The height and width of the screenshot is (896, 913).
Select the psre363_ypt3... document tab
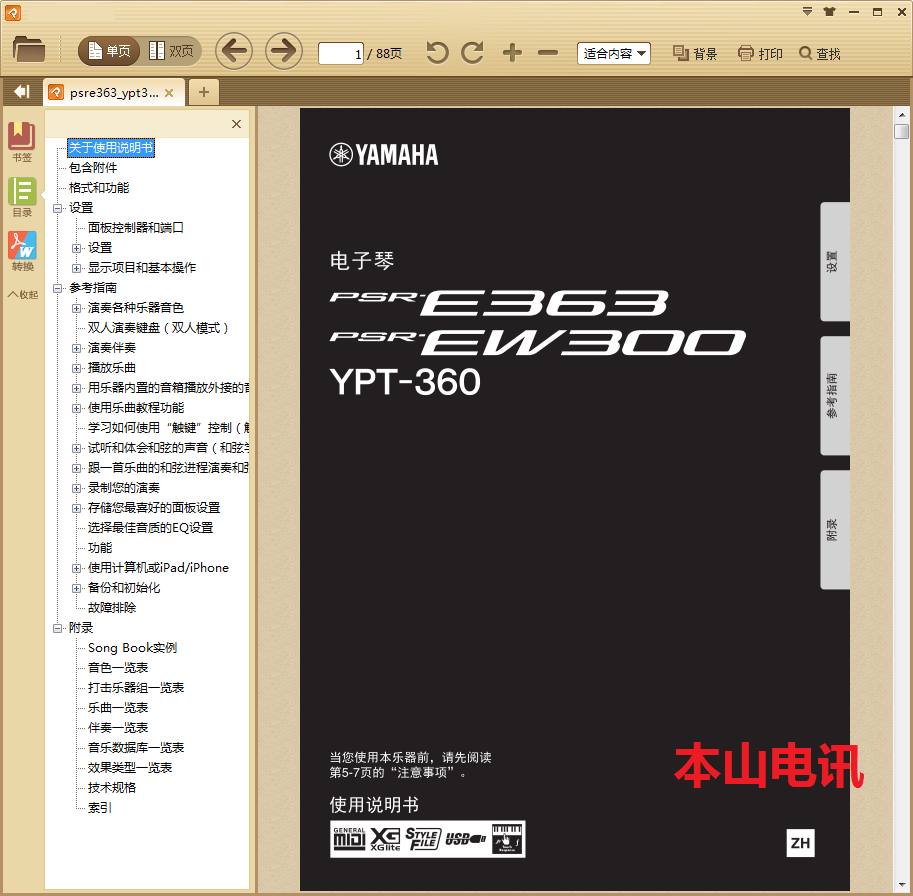point(114,93)
